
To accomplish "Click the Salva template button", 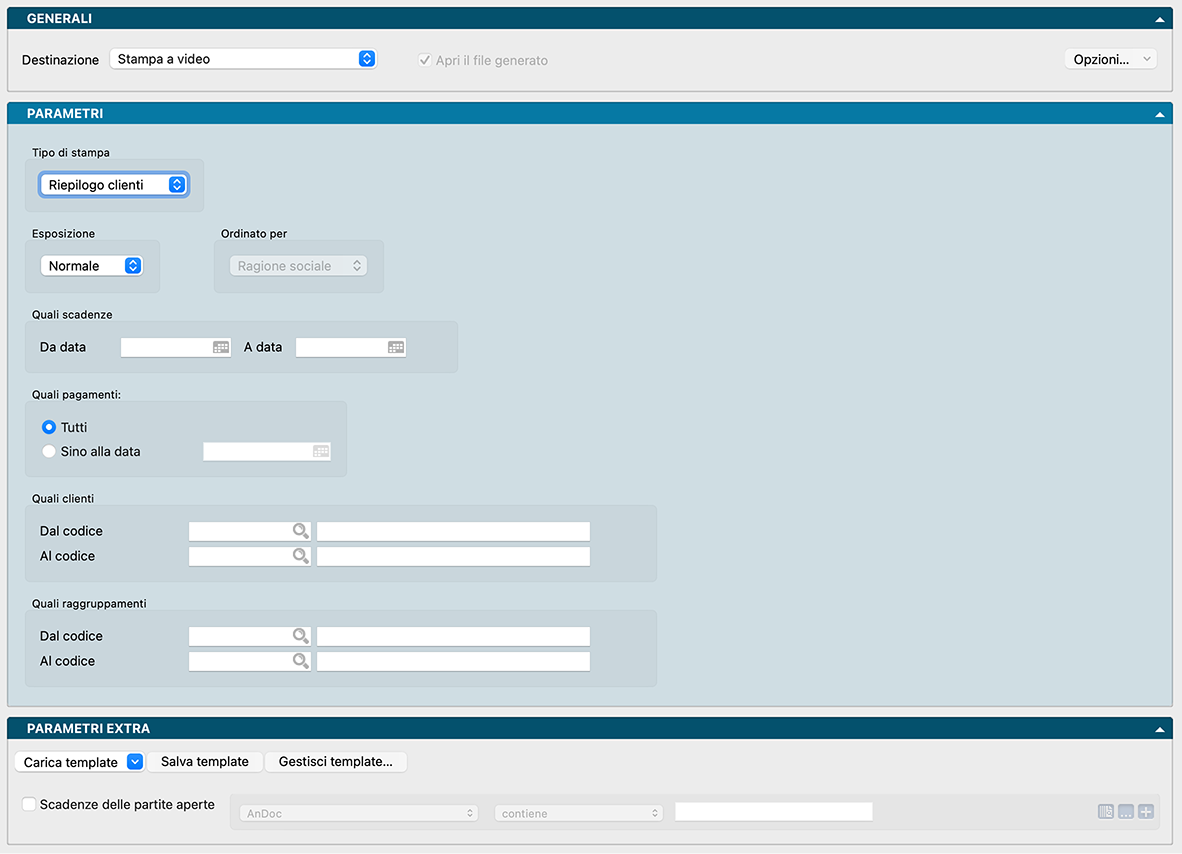I will click(205, 762).
